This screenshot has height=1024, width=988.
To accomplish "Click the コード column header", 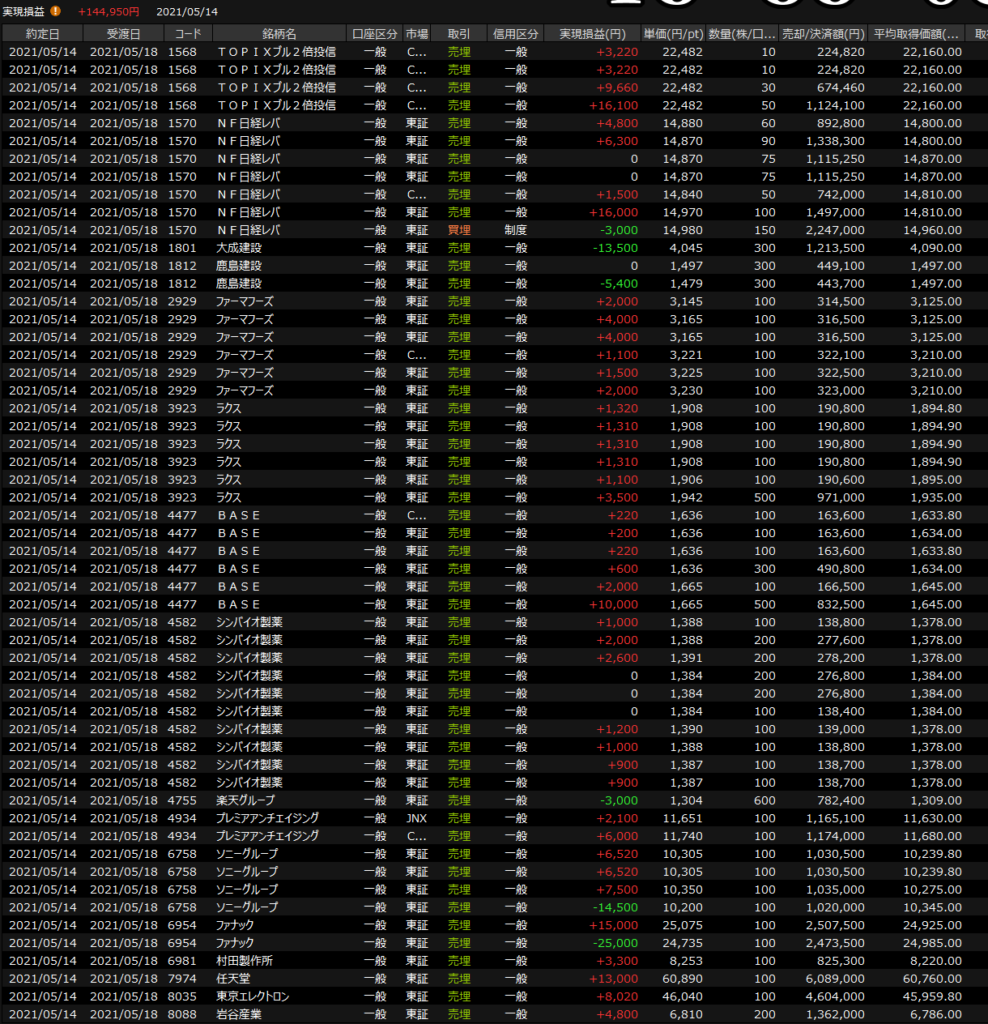I will coord(187,34).
